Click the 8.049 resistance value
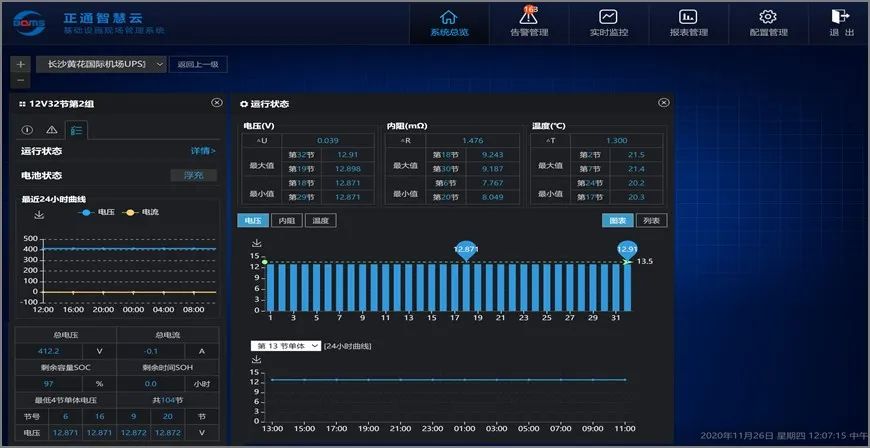870x448 pixels. click(x=493, y=197)
